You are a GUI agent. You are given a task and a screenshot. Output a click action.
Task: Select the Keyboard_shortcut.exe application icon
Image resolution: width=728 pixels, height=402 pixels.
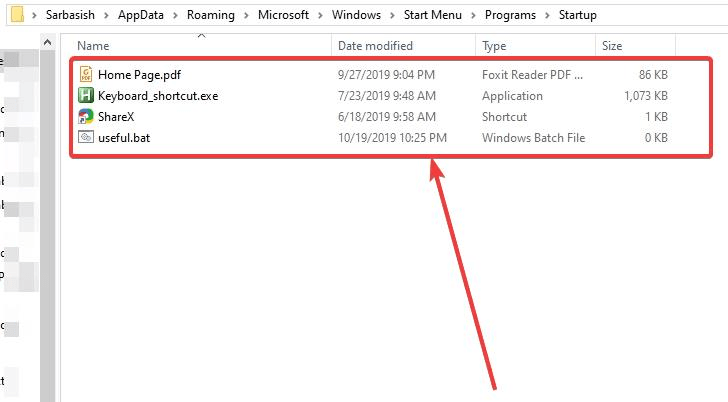(x=86, y=96)
